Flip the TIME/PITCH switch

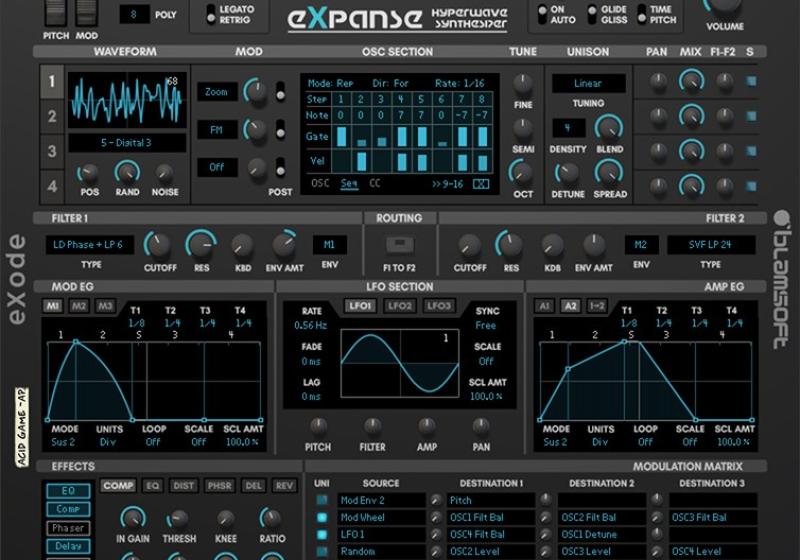642,14
